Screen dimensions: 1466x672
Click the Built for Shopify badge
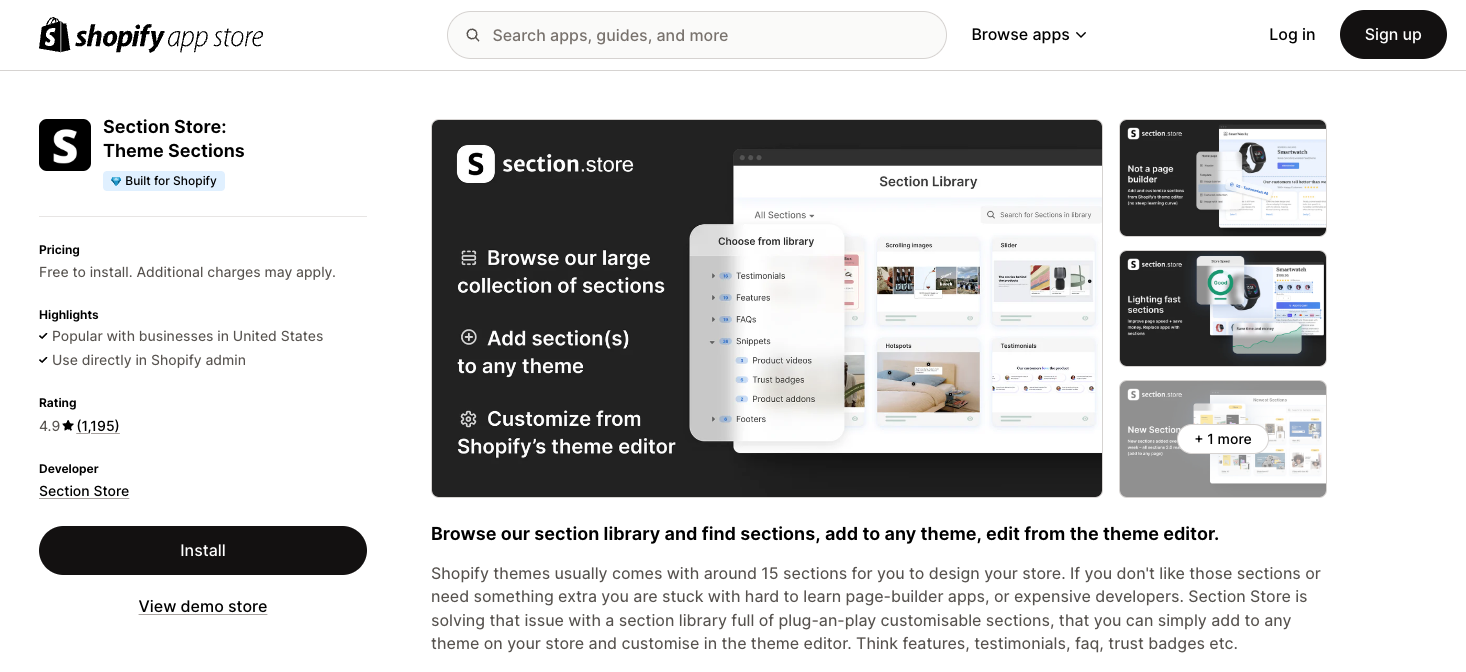pyautogui.click(x=164, y=181)
